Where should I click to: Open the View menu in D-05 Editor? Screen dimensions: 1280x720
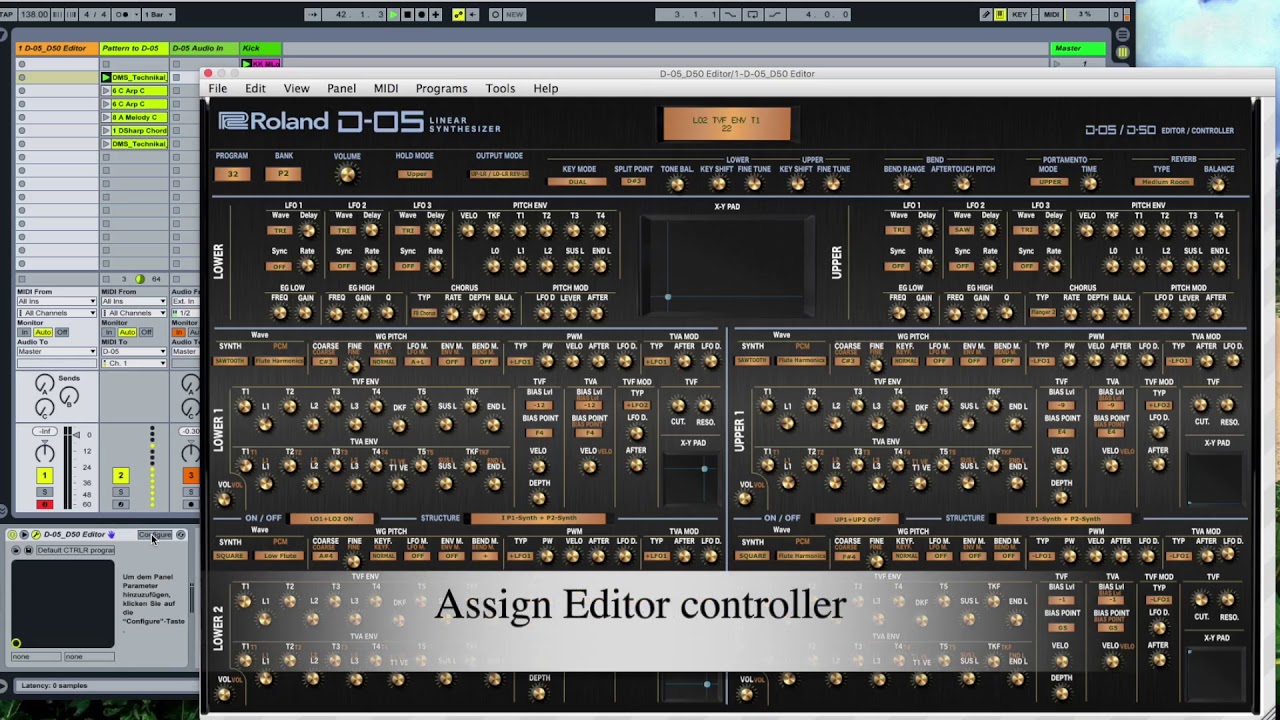(x=296, y=88)
